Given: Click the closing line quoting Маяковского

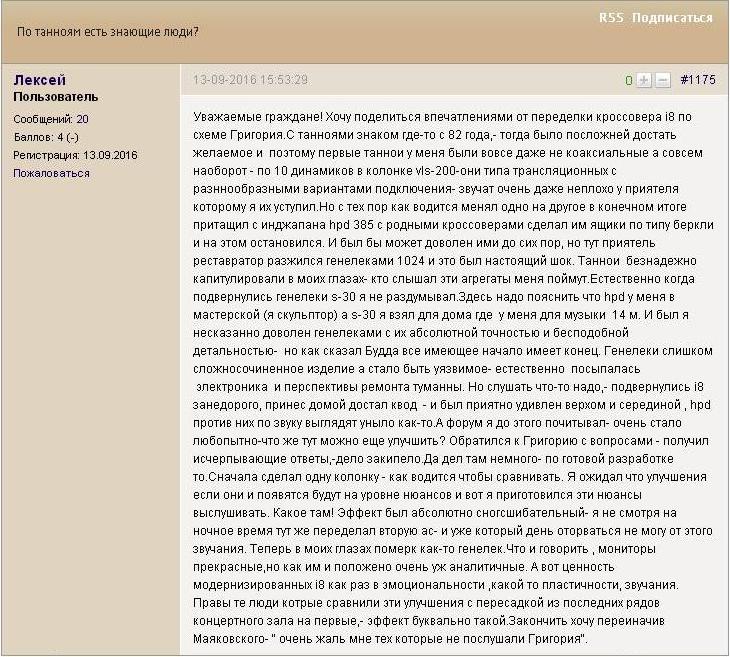Looking at the screenshot, I should pos(390,638).
